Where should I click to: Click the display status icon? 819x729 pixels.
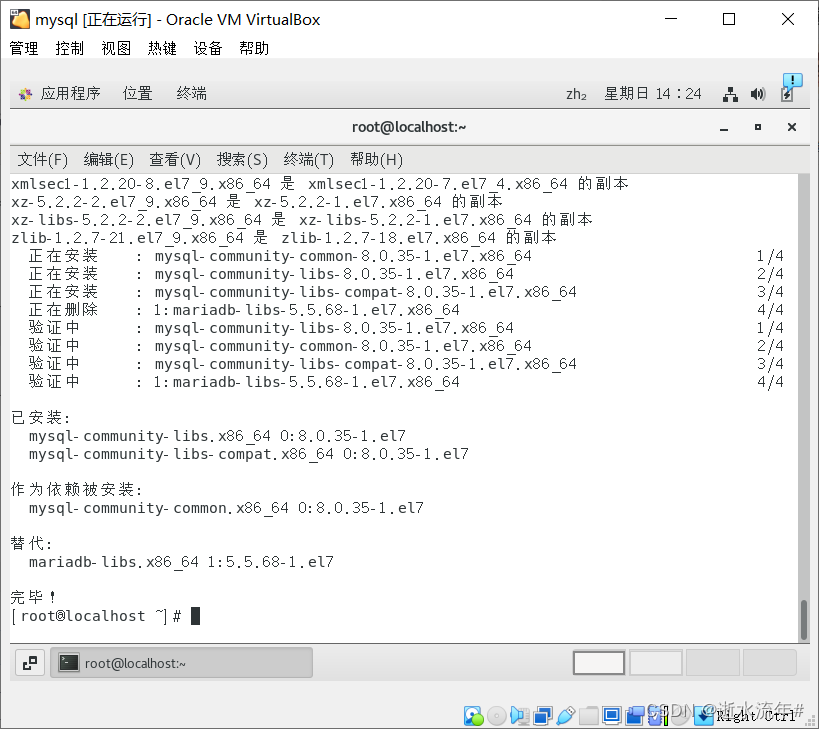pyautogui.click(x=609, y=715)
